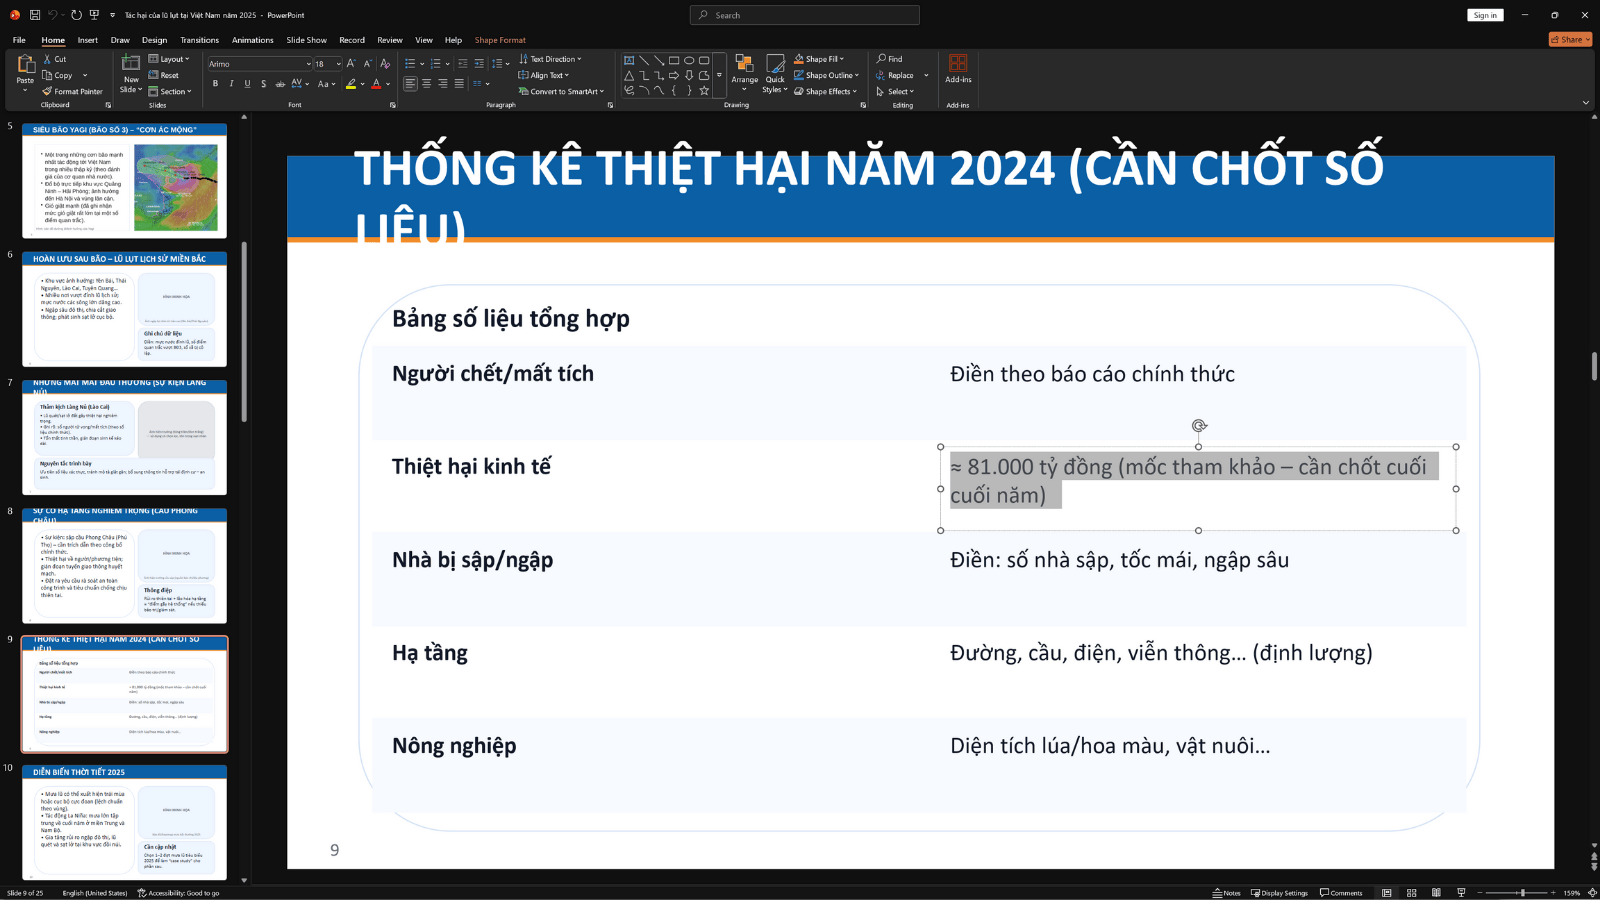Click the Share button
Screen dimensions: 1600x900
point(1570,40)
